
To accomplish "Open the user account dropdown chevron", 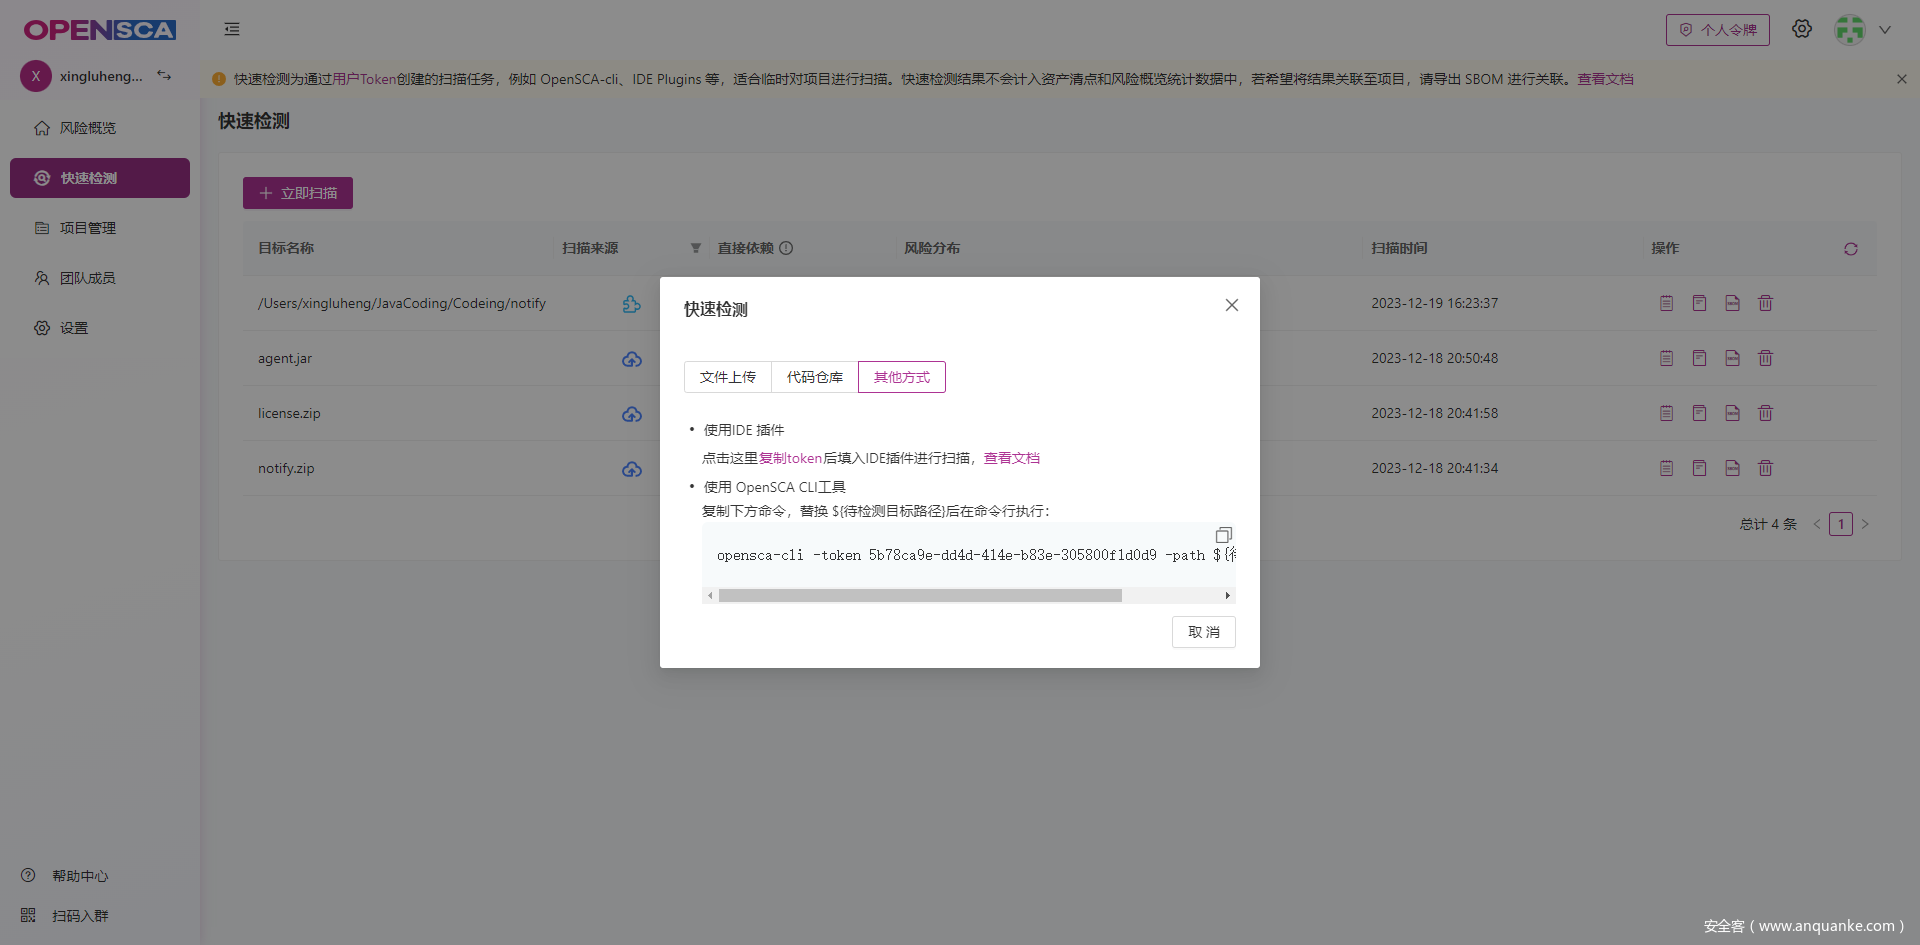I will click(x=1887, y=29).
